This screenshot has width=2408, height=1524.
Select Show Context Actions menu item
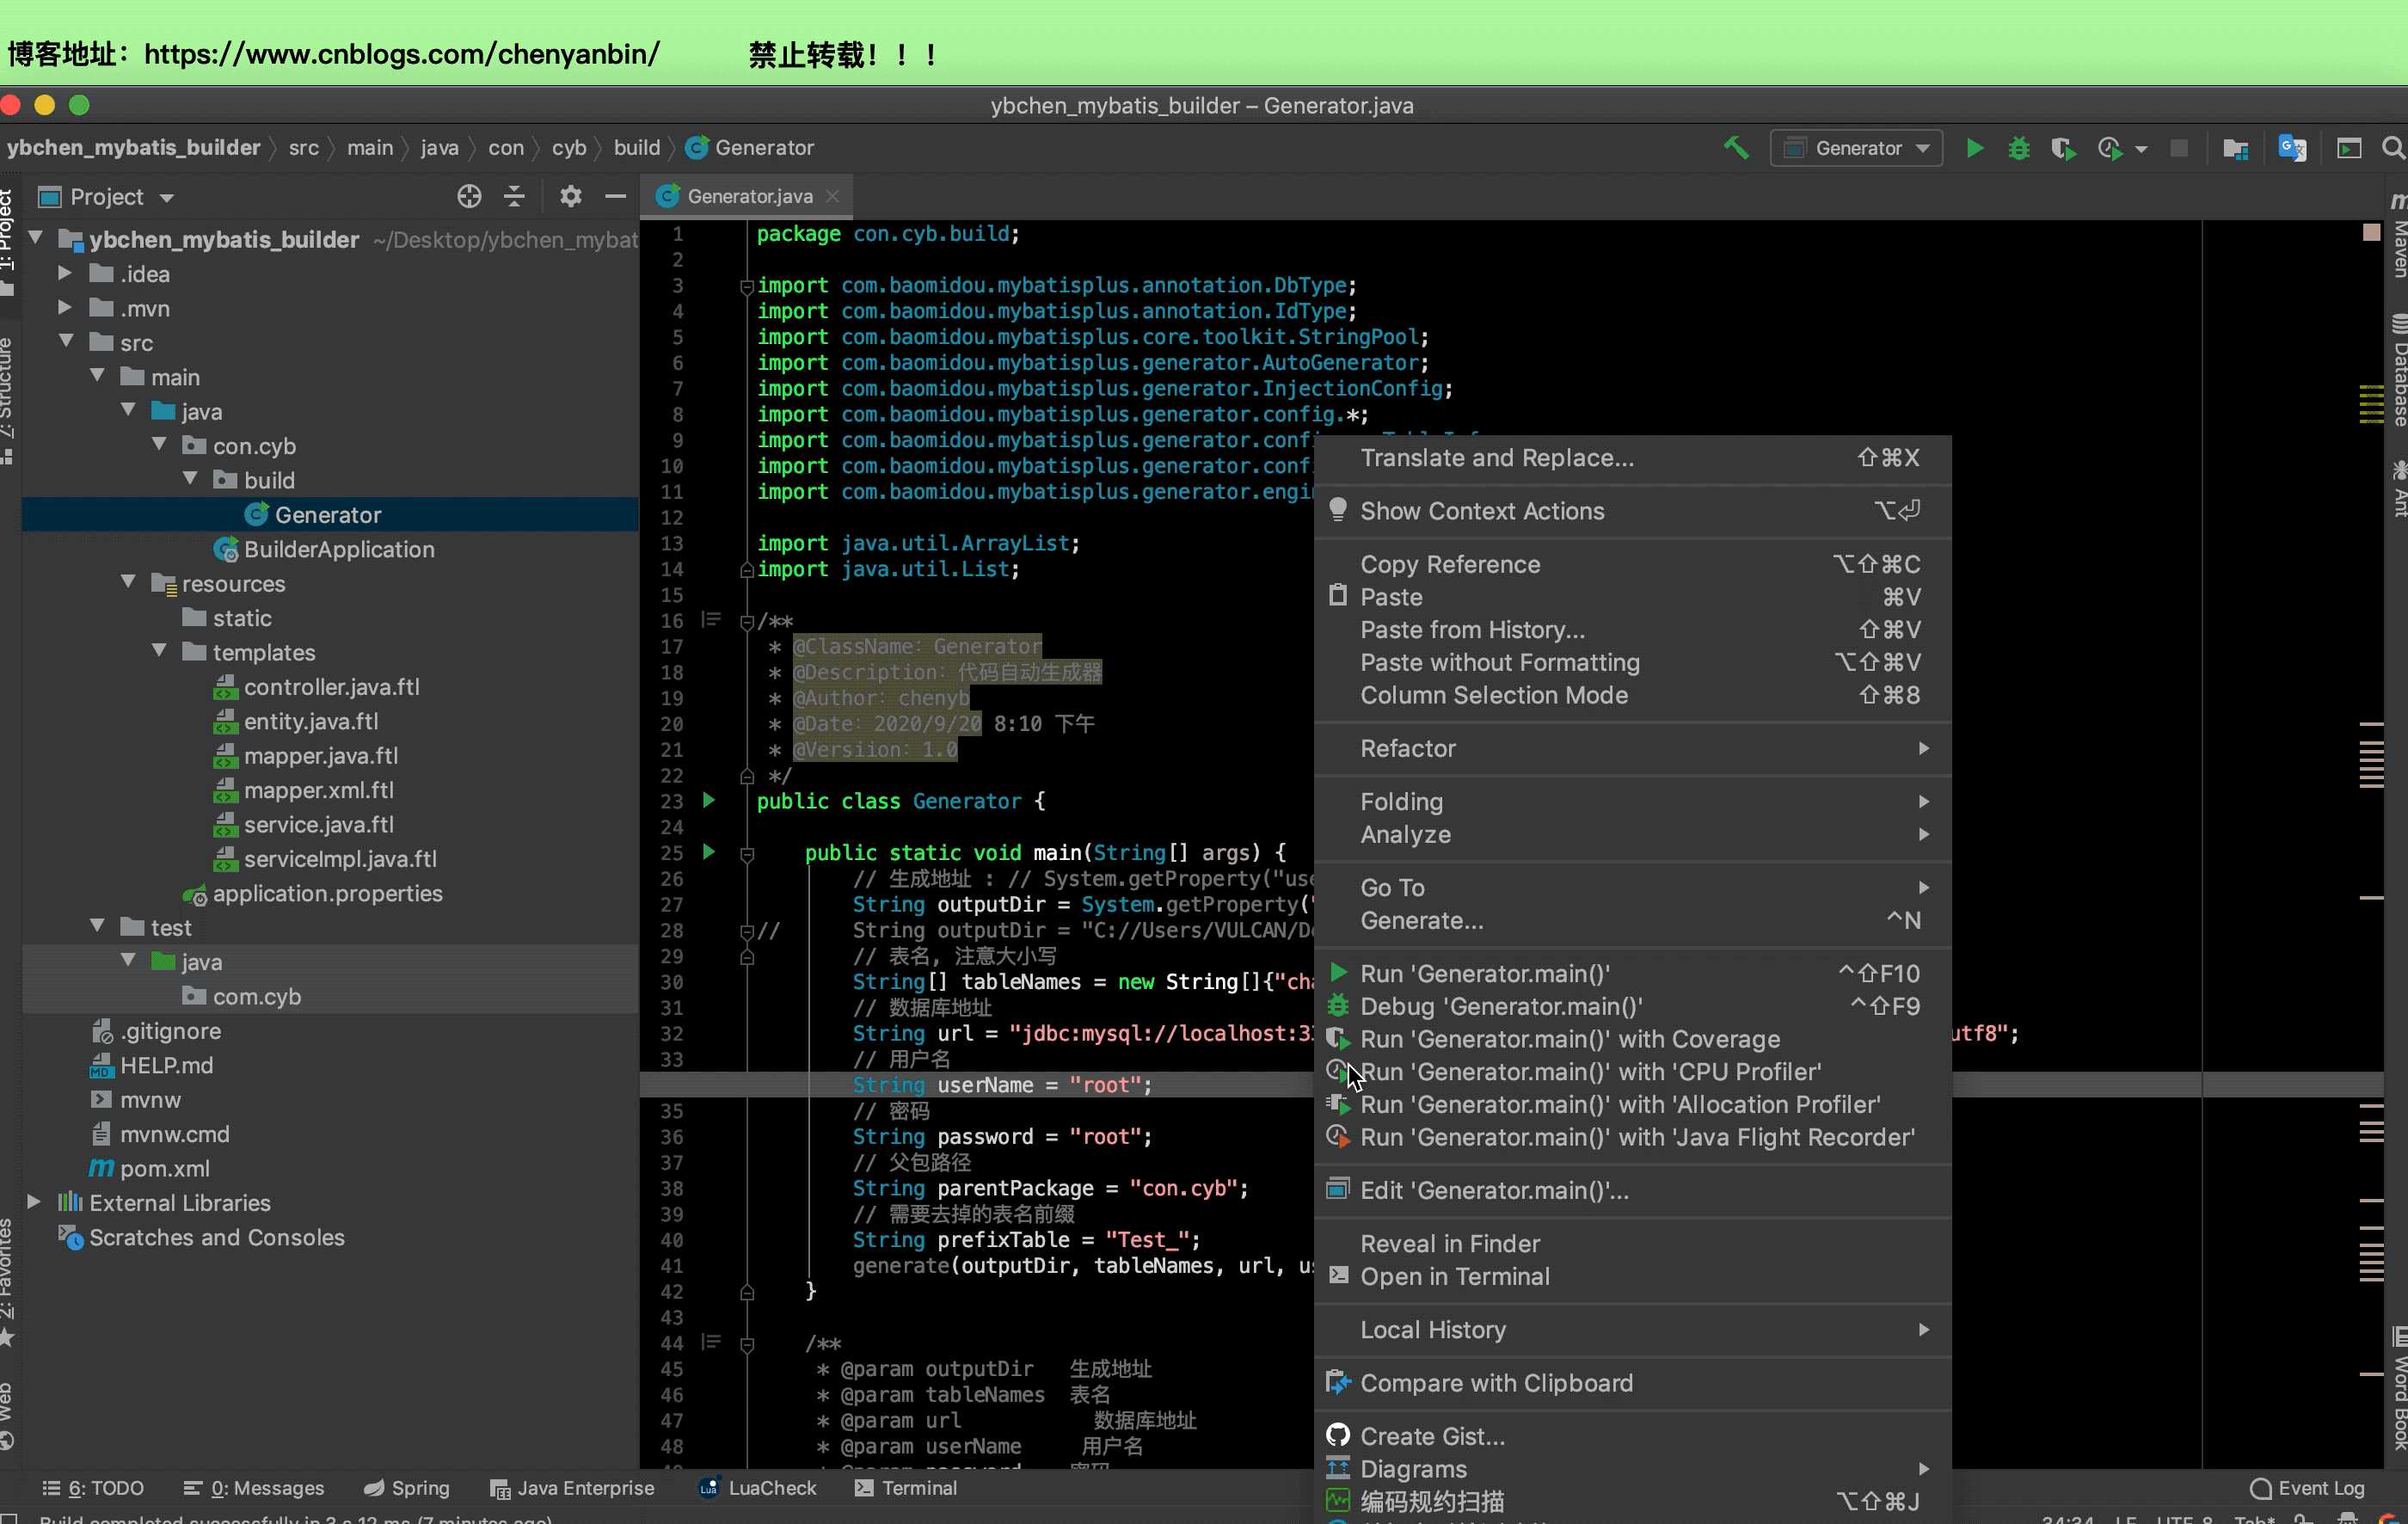coord(1632,511)
